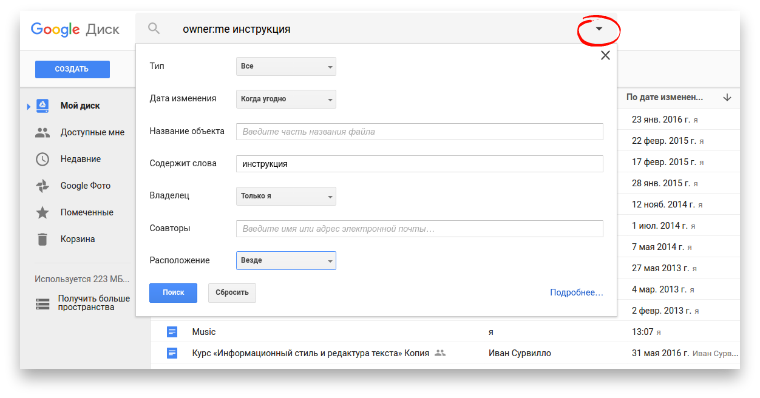Click the Корзина trash bin icon
Image resolution: width=760 pixels, height=398 pixels.
tap(43, 239)
